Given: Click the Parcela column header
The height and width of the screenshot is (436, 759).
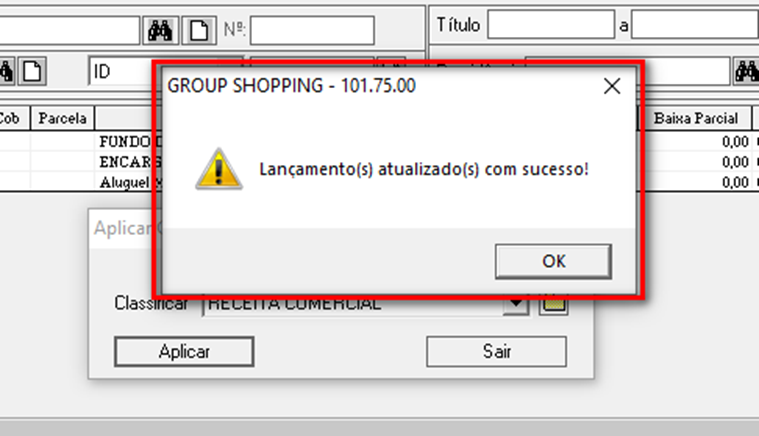Looking at the screenshot, I should coord(62,119).
